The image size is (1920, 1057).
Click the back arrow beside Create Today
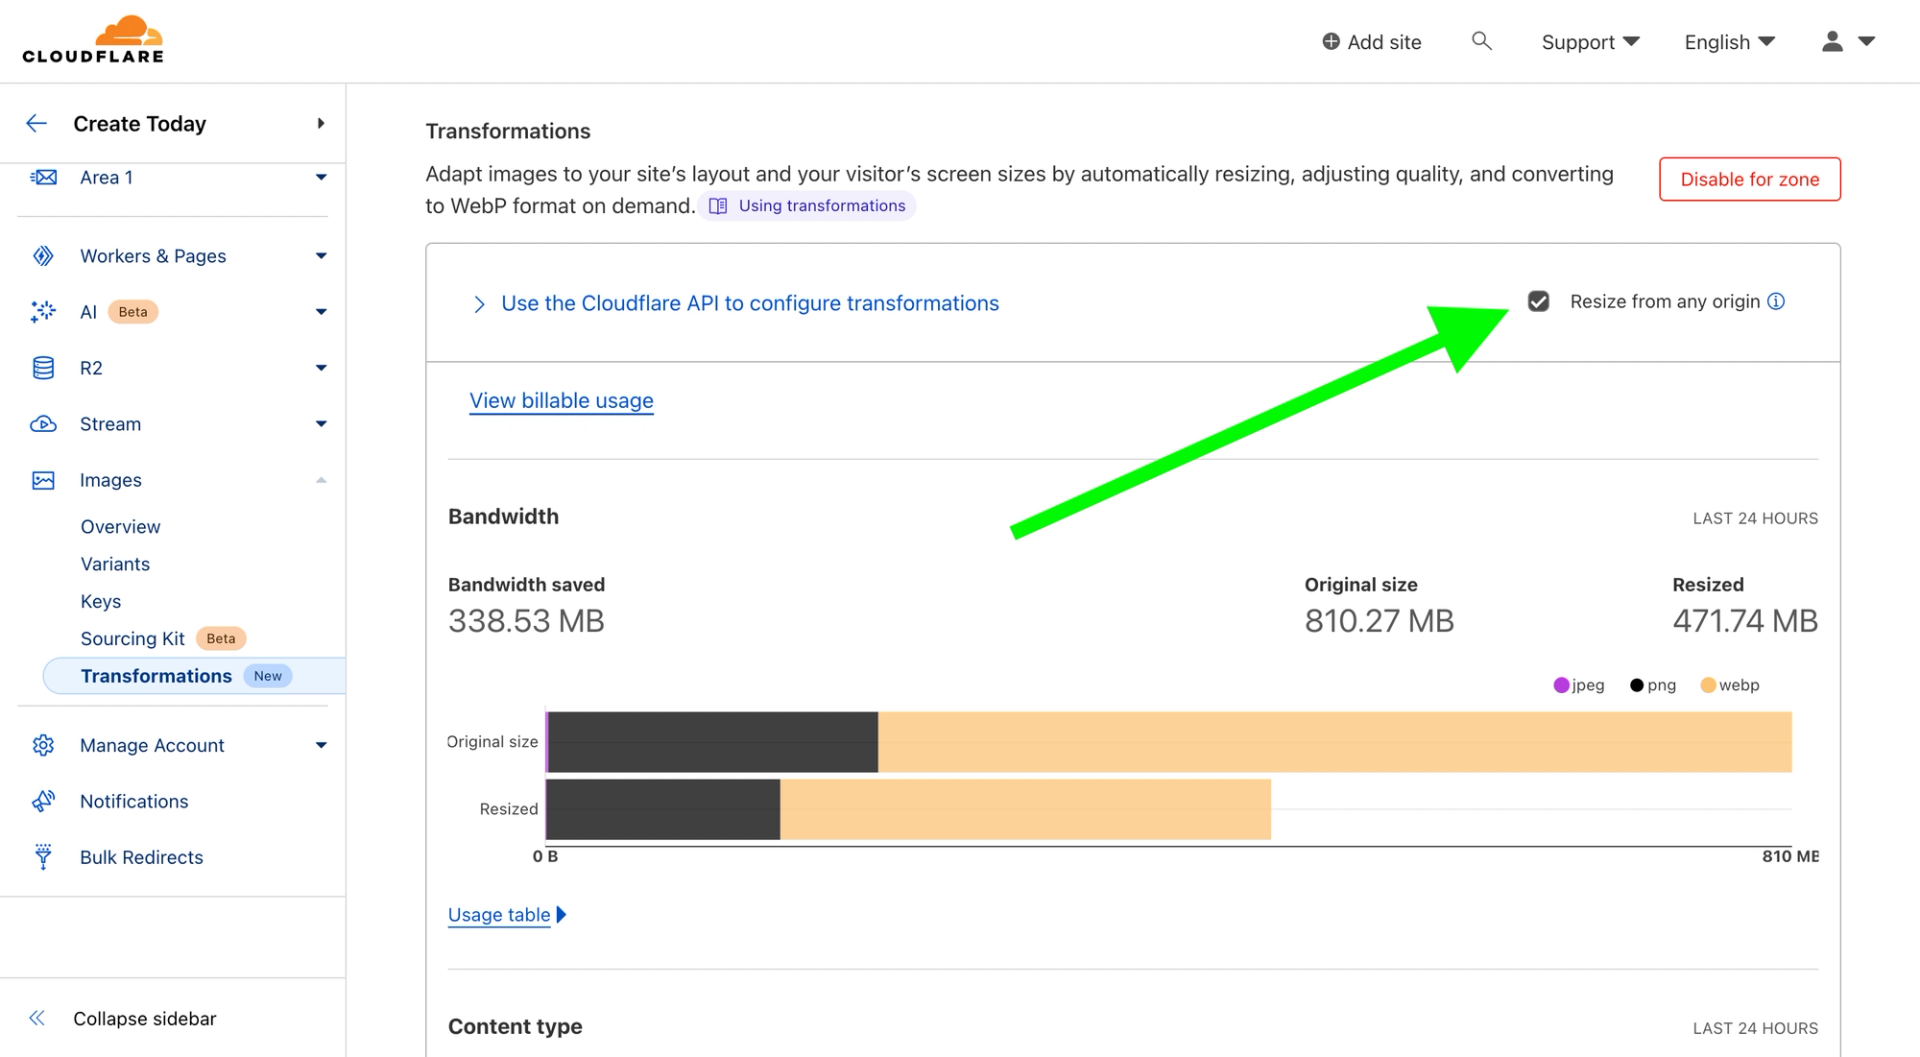coord(37,123)
